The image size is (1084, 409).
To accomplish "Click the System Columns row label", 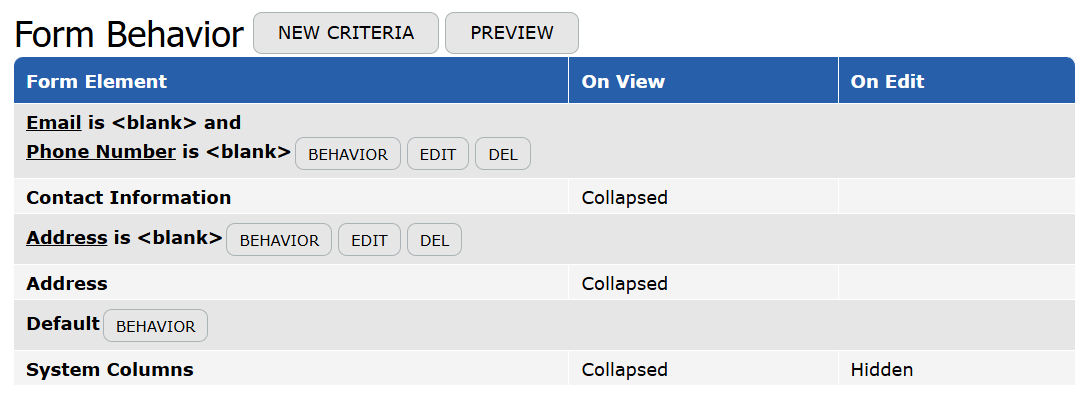I will (110, 370).
